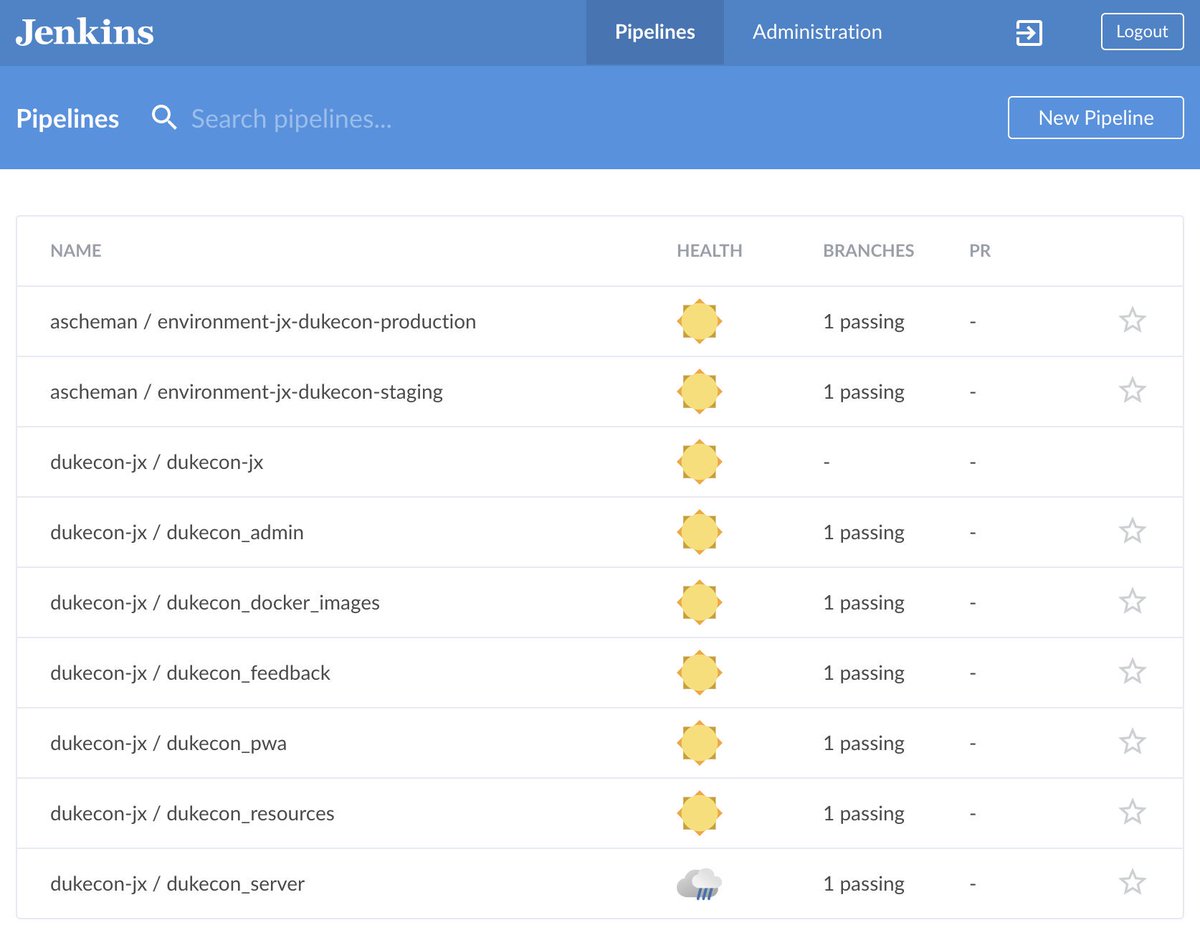
Task: Click rainy cloud health icon for dukecon_server
Action: tap(699, 884)
